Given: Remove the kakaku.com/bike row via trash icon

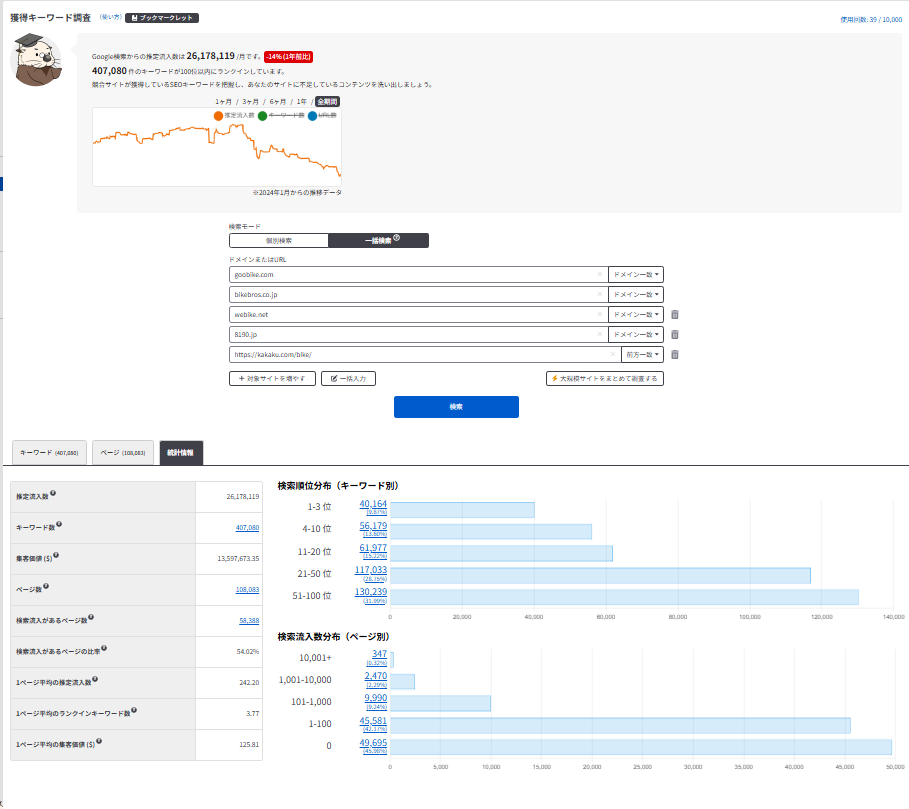Looking at the screenshot, I should (x=675, y=354).
